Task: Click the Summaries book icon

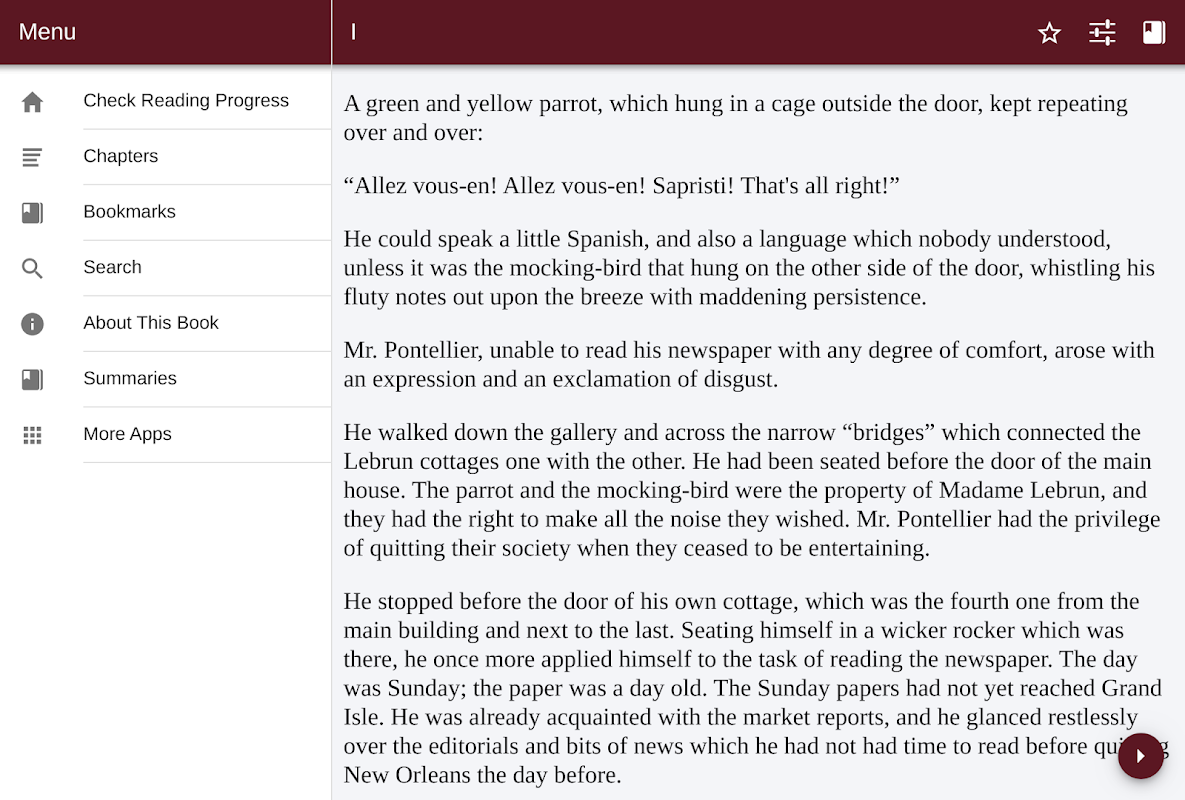Action: tap(32, 379)
